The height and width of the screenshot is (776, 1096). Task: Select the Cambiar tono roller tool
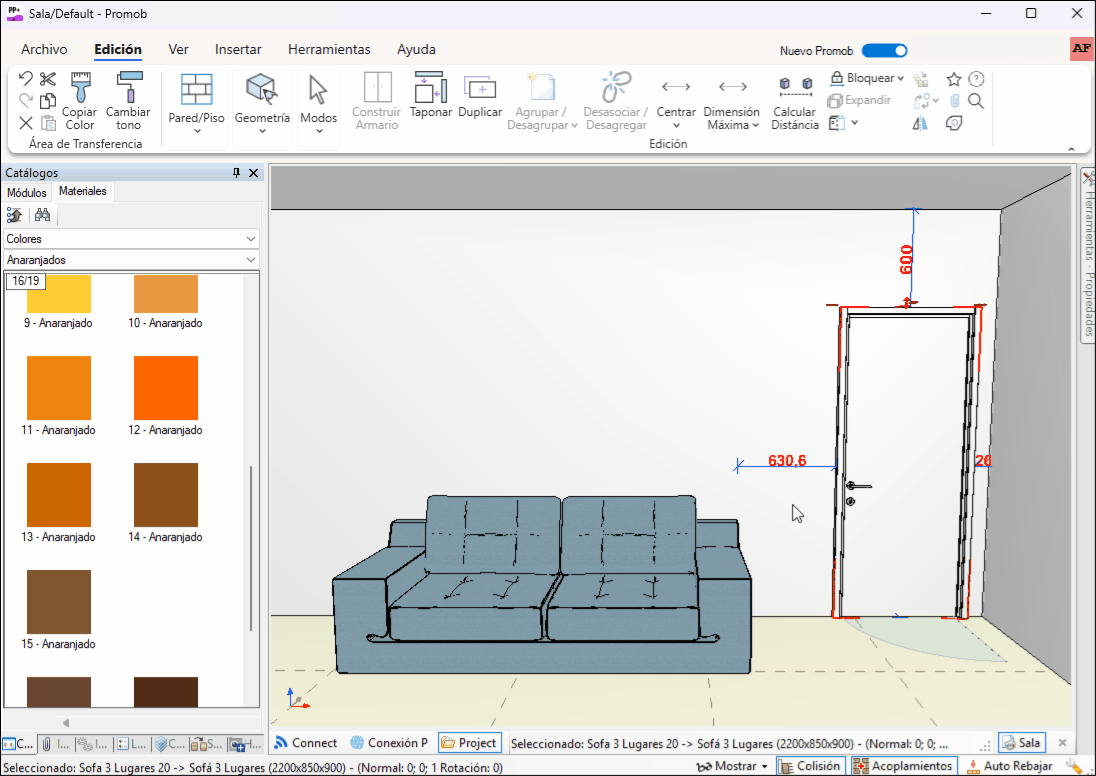(x=128, y=100)
